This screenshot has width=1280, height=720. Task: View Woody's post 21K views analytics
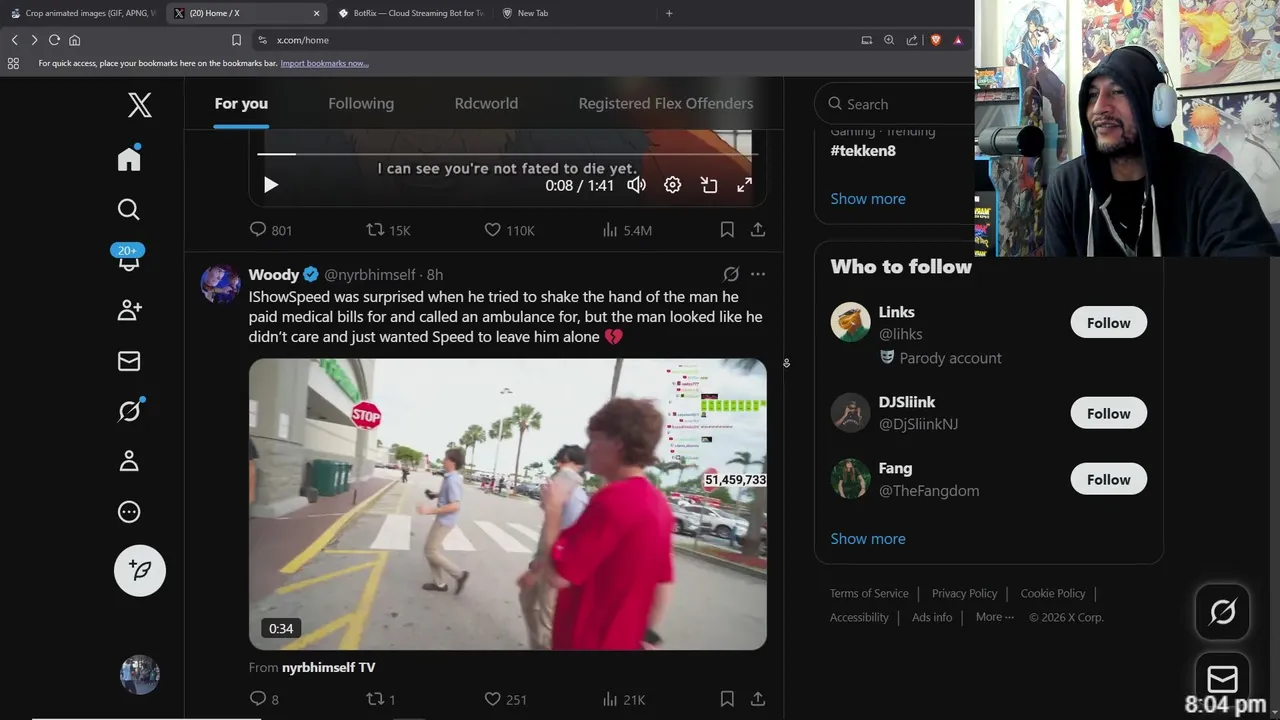click(x=623, y=699)
